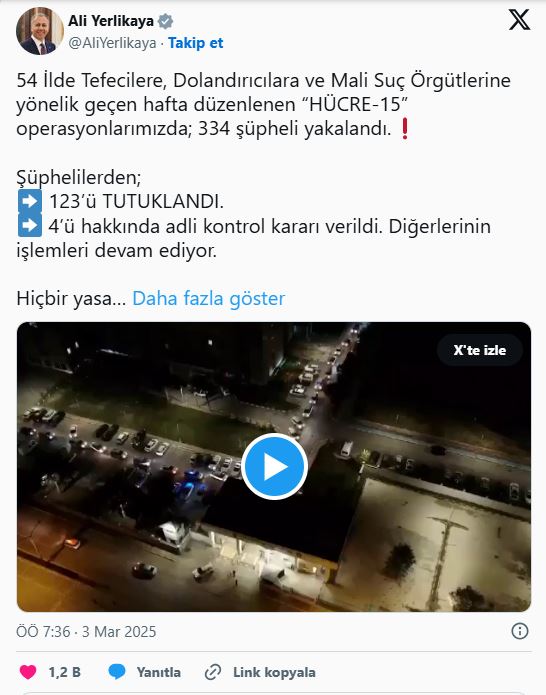Open the @AliYerlikaya handle
The width and height of the screenshot is (546, 695).
point(112,43)
